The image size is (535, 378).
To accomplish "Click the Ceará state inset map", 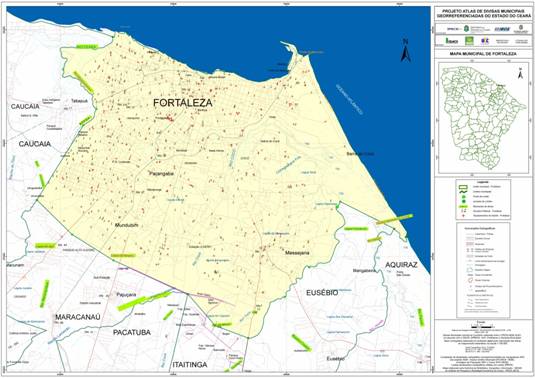I will [483, 117].
